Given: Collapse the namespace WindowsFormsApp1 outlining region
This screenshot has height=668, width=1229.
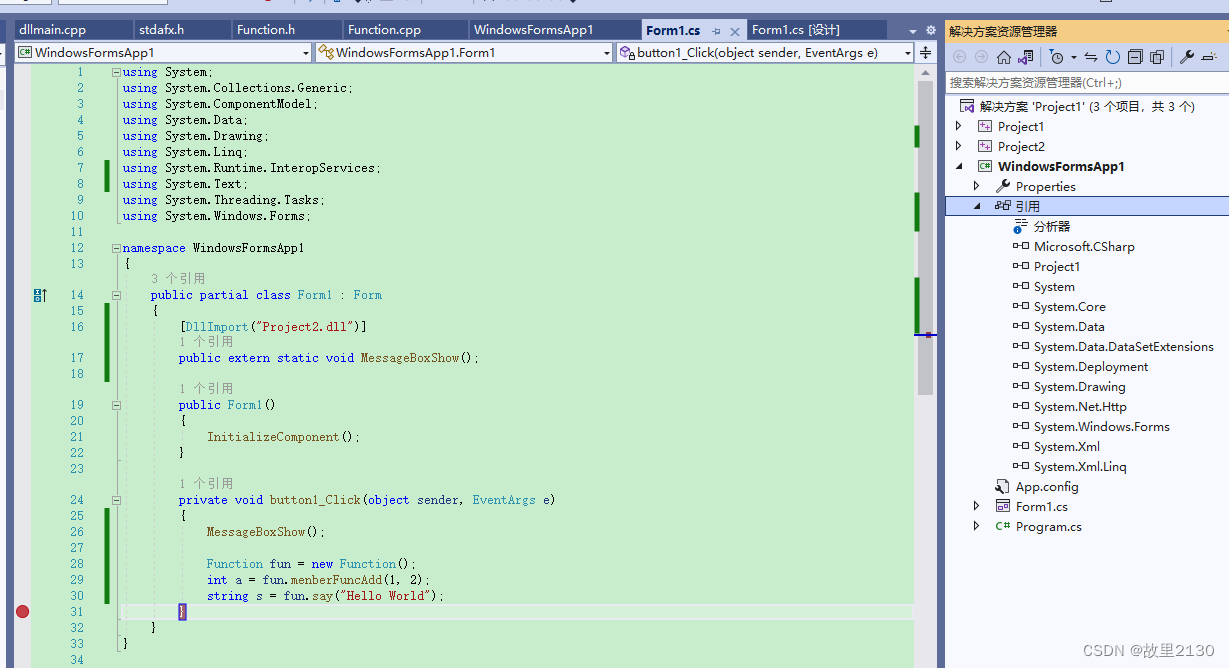Looking at the screenshot, I should click(x=116, y=247).
